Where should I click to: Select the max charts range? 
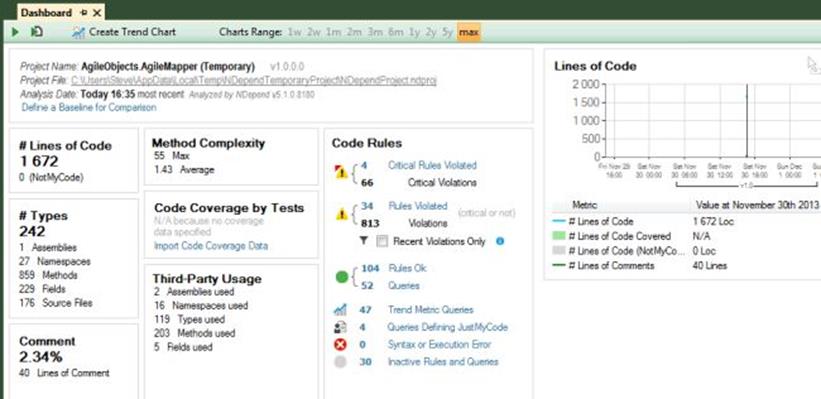[x=469, y=32]
